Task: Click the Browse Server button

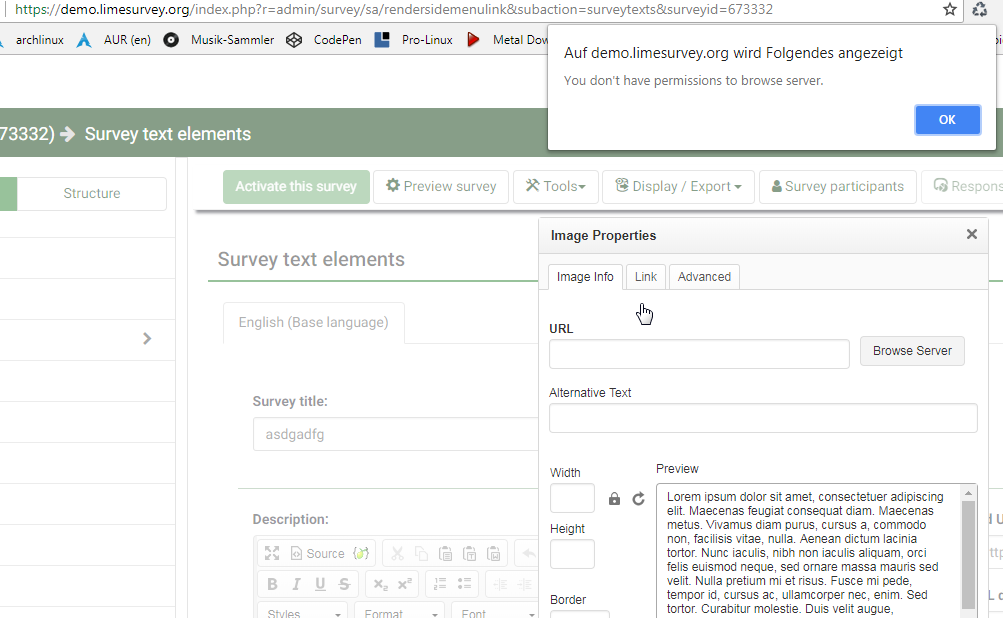Action: [x=912, y=351]
